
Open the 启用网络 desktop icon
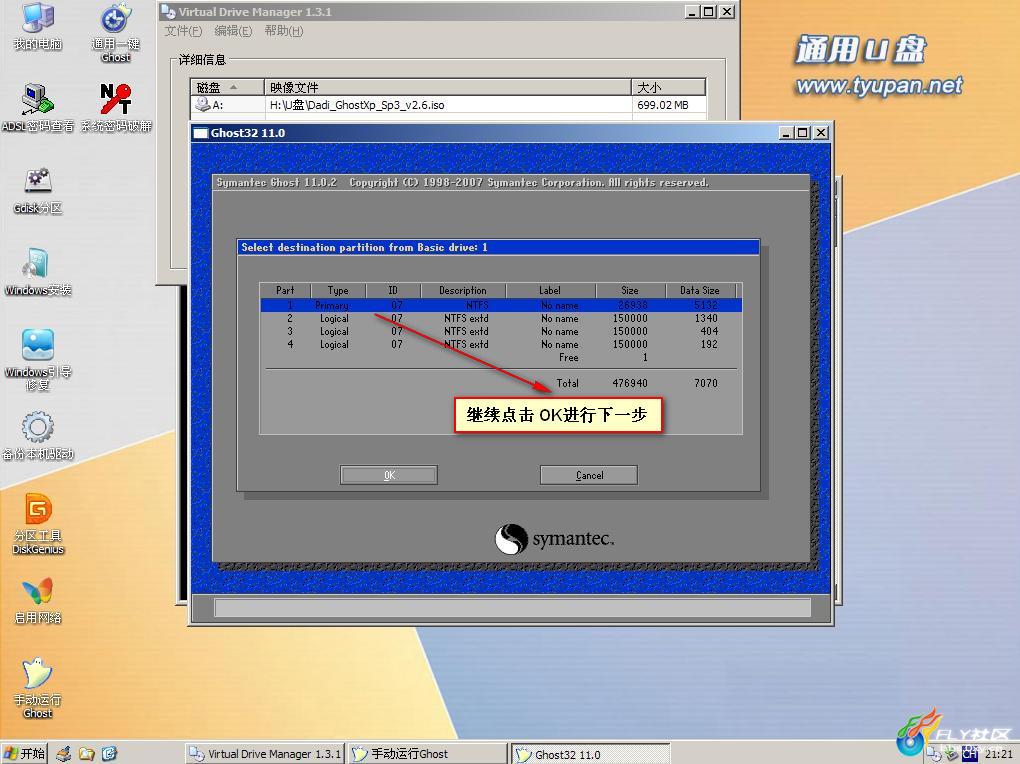(38, 600)
